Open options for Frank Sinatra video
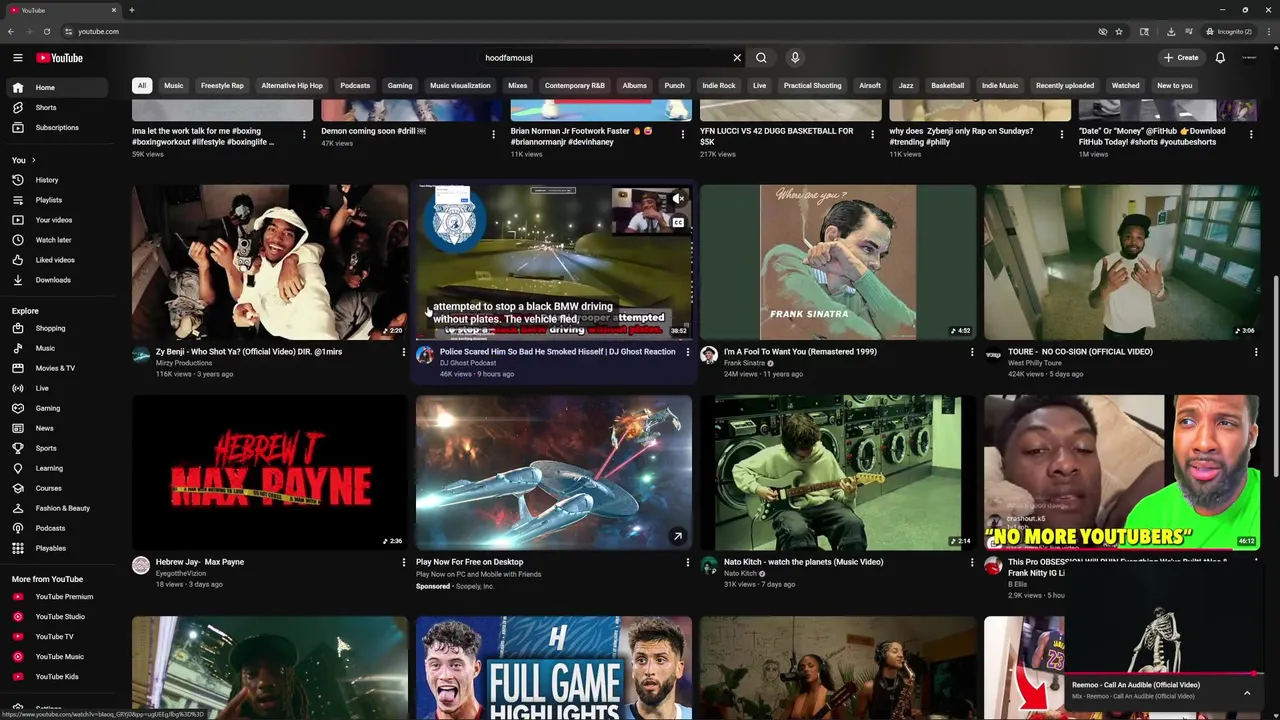This screenshot has width=1280, height=720. coord(972,352)
